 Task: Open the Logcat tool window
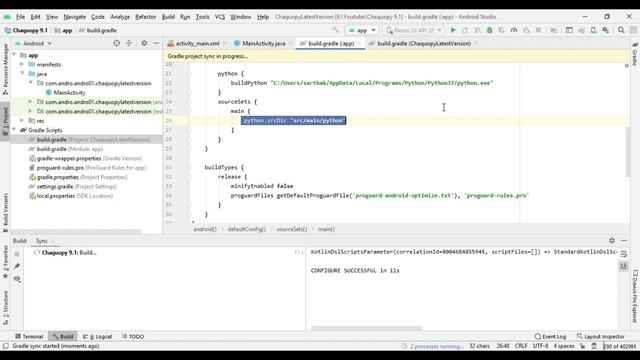click(x=98, y=336)
